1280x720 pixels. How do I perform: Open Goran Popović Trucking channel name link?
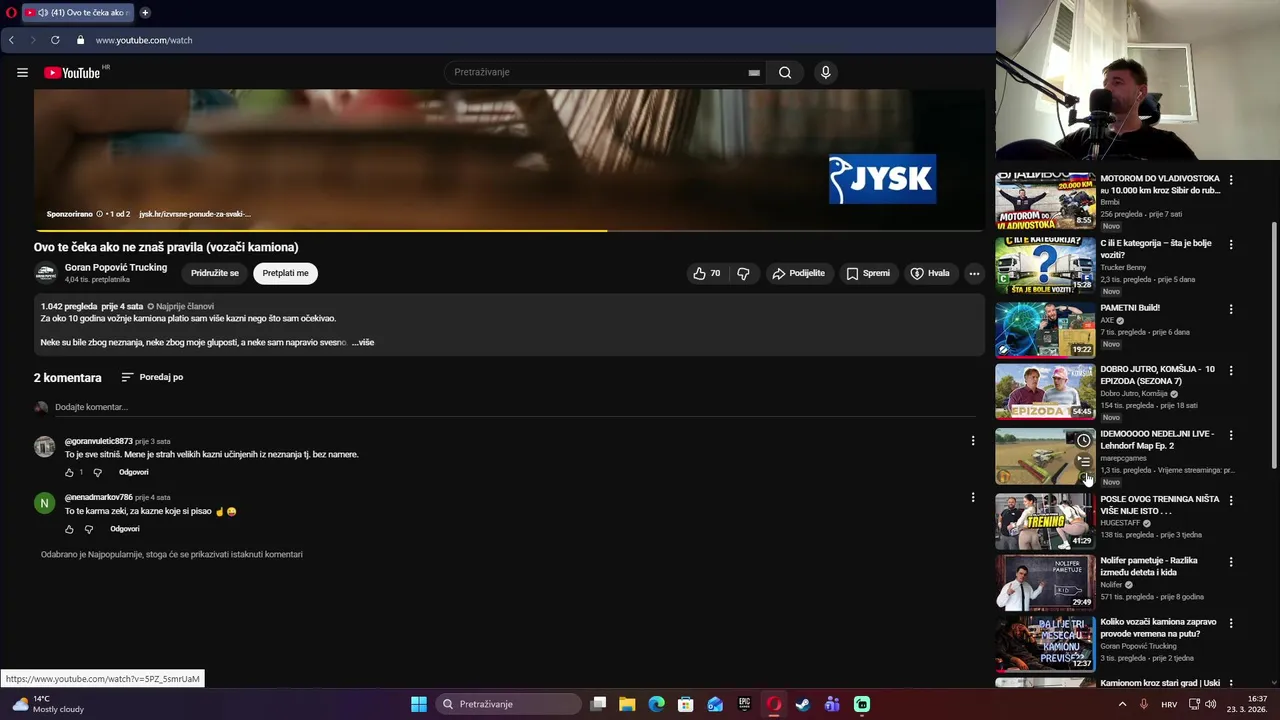[x=116, y=267]
